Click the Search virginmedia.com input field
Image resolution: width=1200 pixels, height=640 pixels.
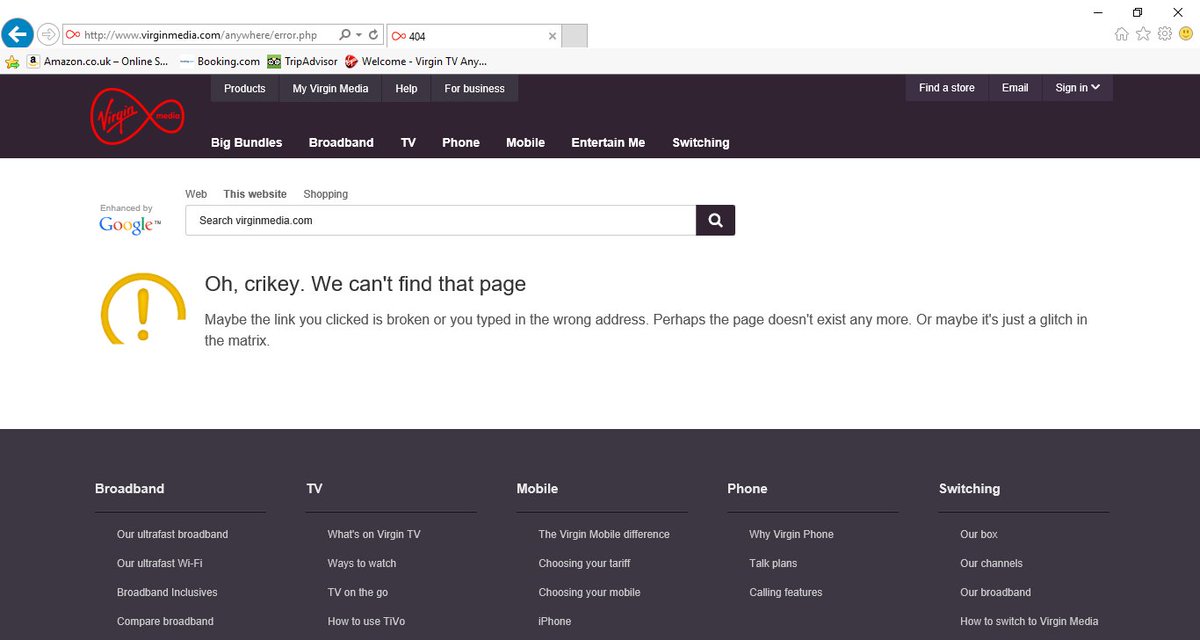pyautogui.click(x=441, y=220)
